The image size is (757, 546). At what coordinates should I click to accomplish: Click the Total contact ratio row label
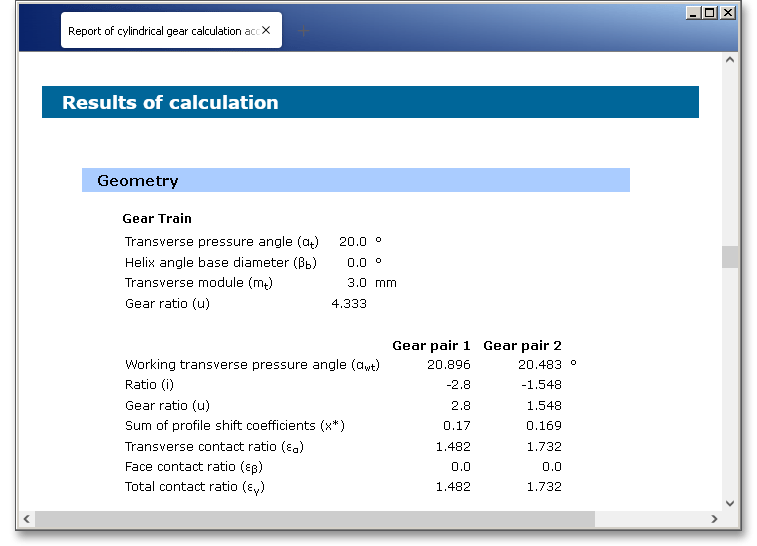click(x=195, y=487)
